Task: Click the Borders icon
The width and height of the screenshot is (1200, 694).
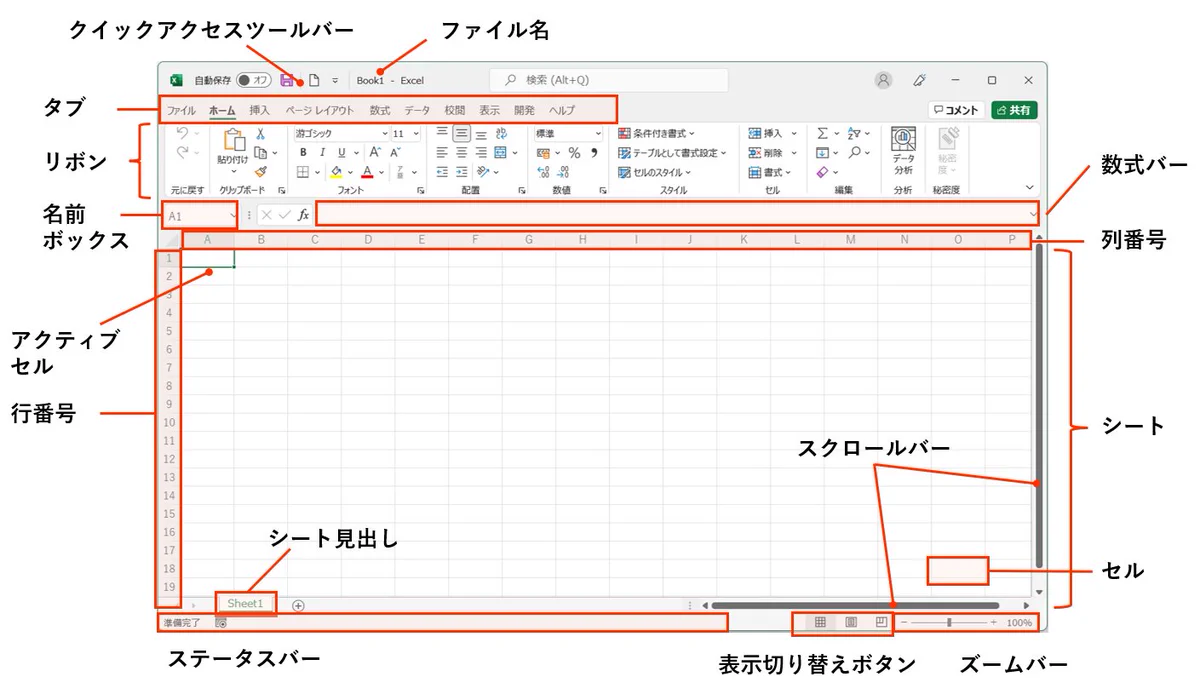Action: [x=302, y=172]
